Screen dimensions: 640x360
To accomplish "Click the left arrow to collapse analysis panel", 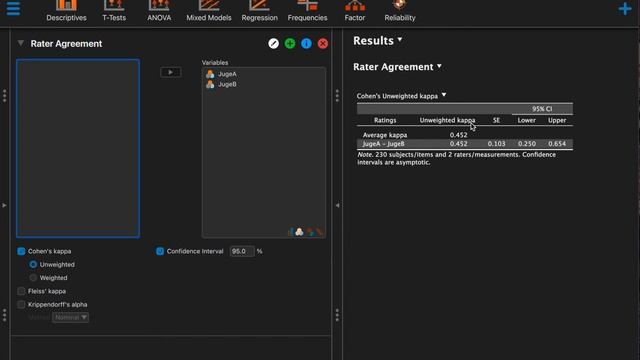I will pyautogui.click(x=338, y=205).
